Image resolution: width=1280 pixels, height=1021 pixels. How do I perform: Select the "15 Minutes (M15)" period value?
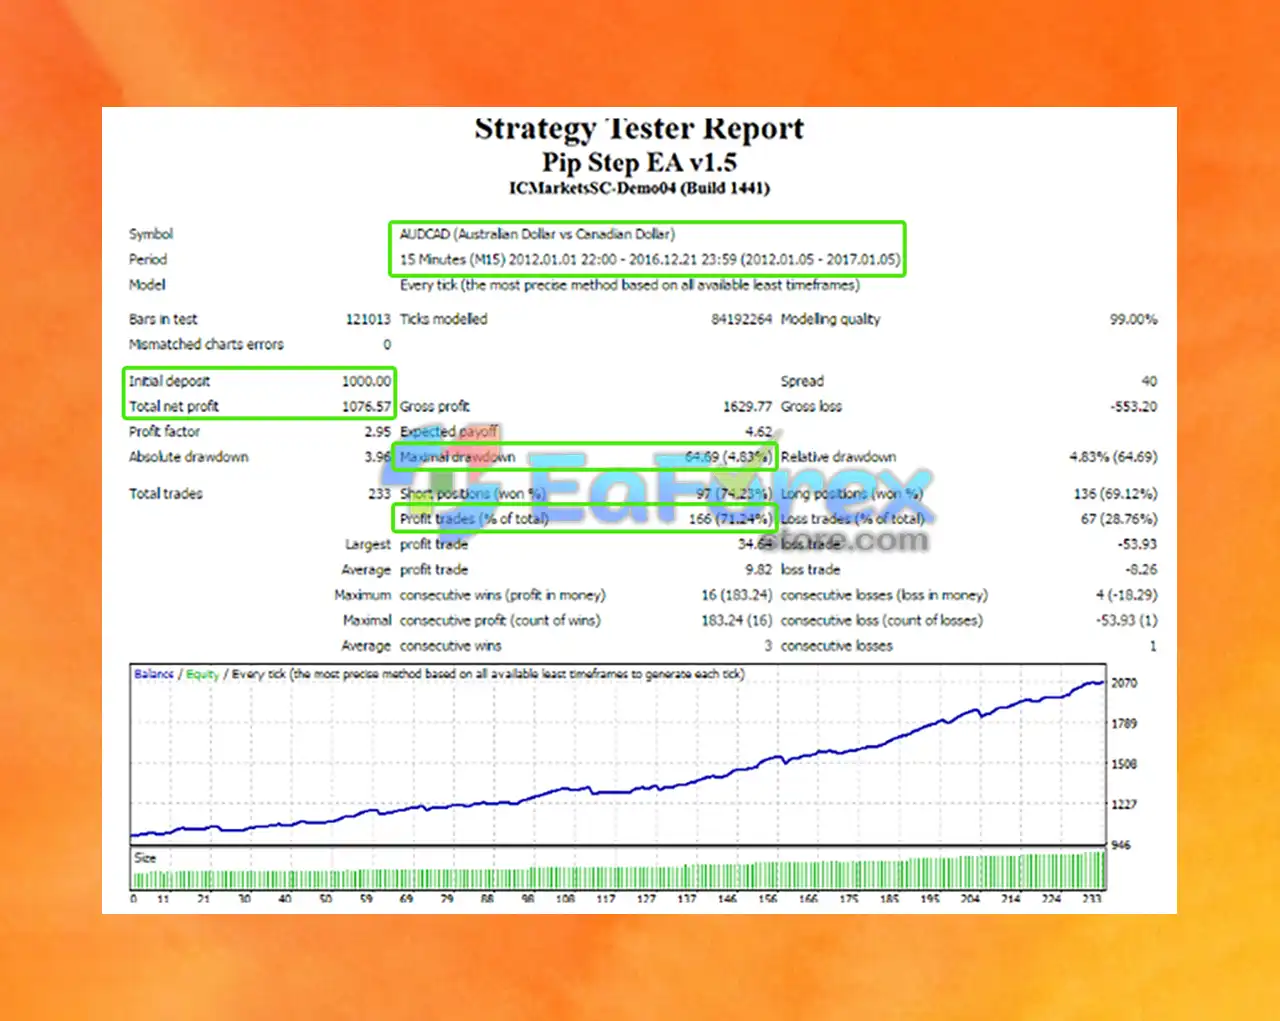coord(452,259)
